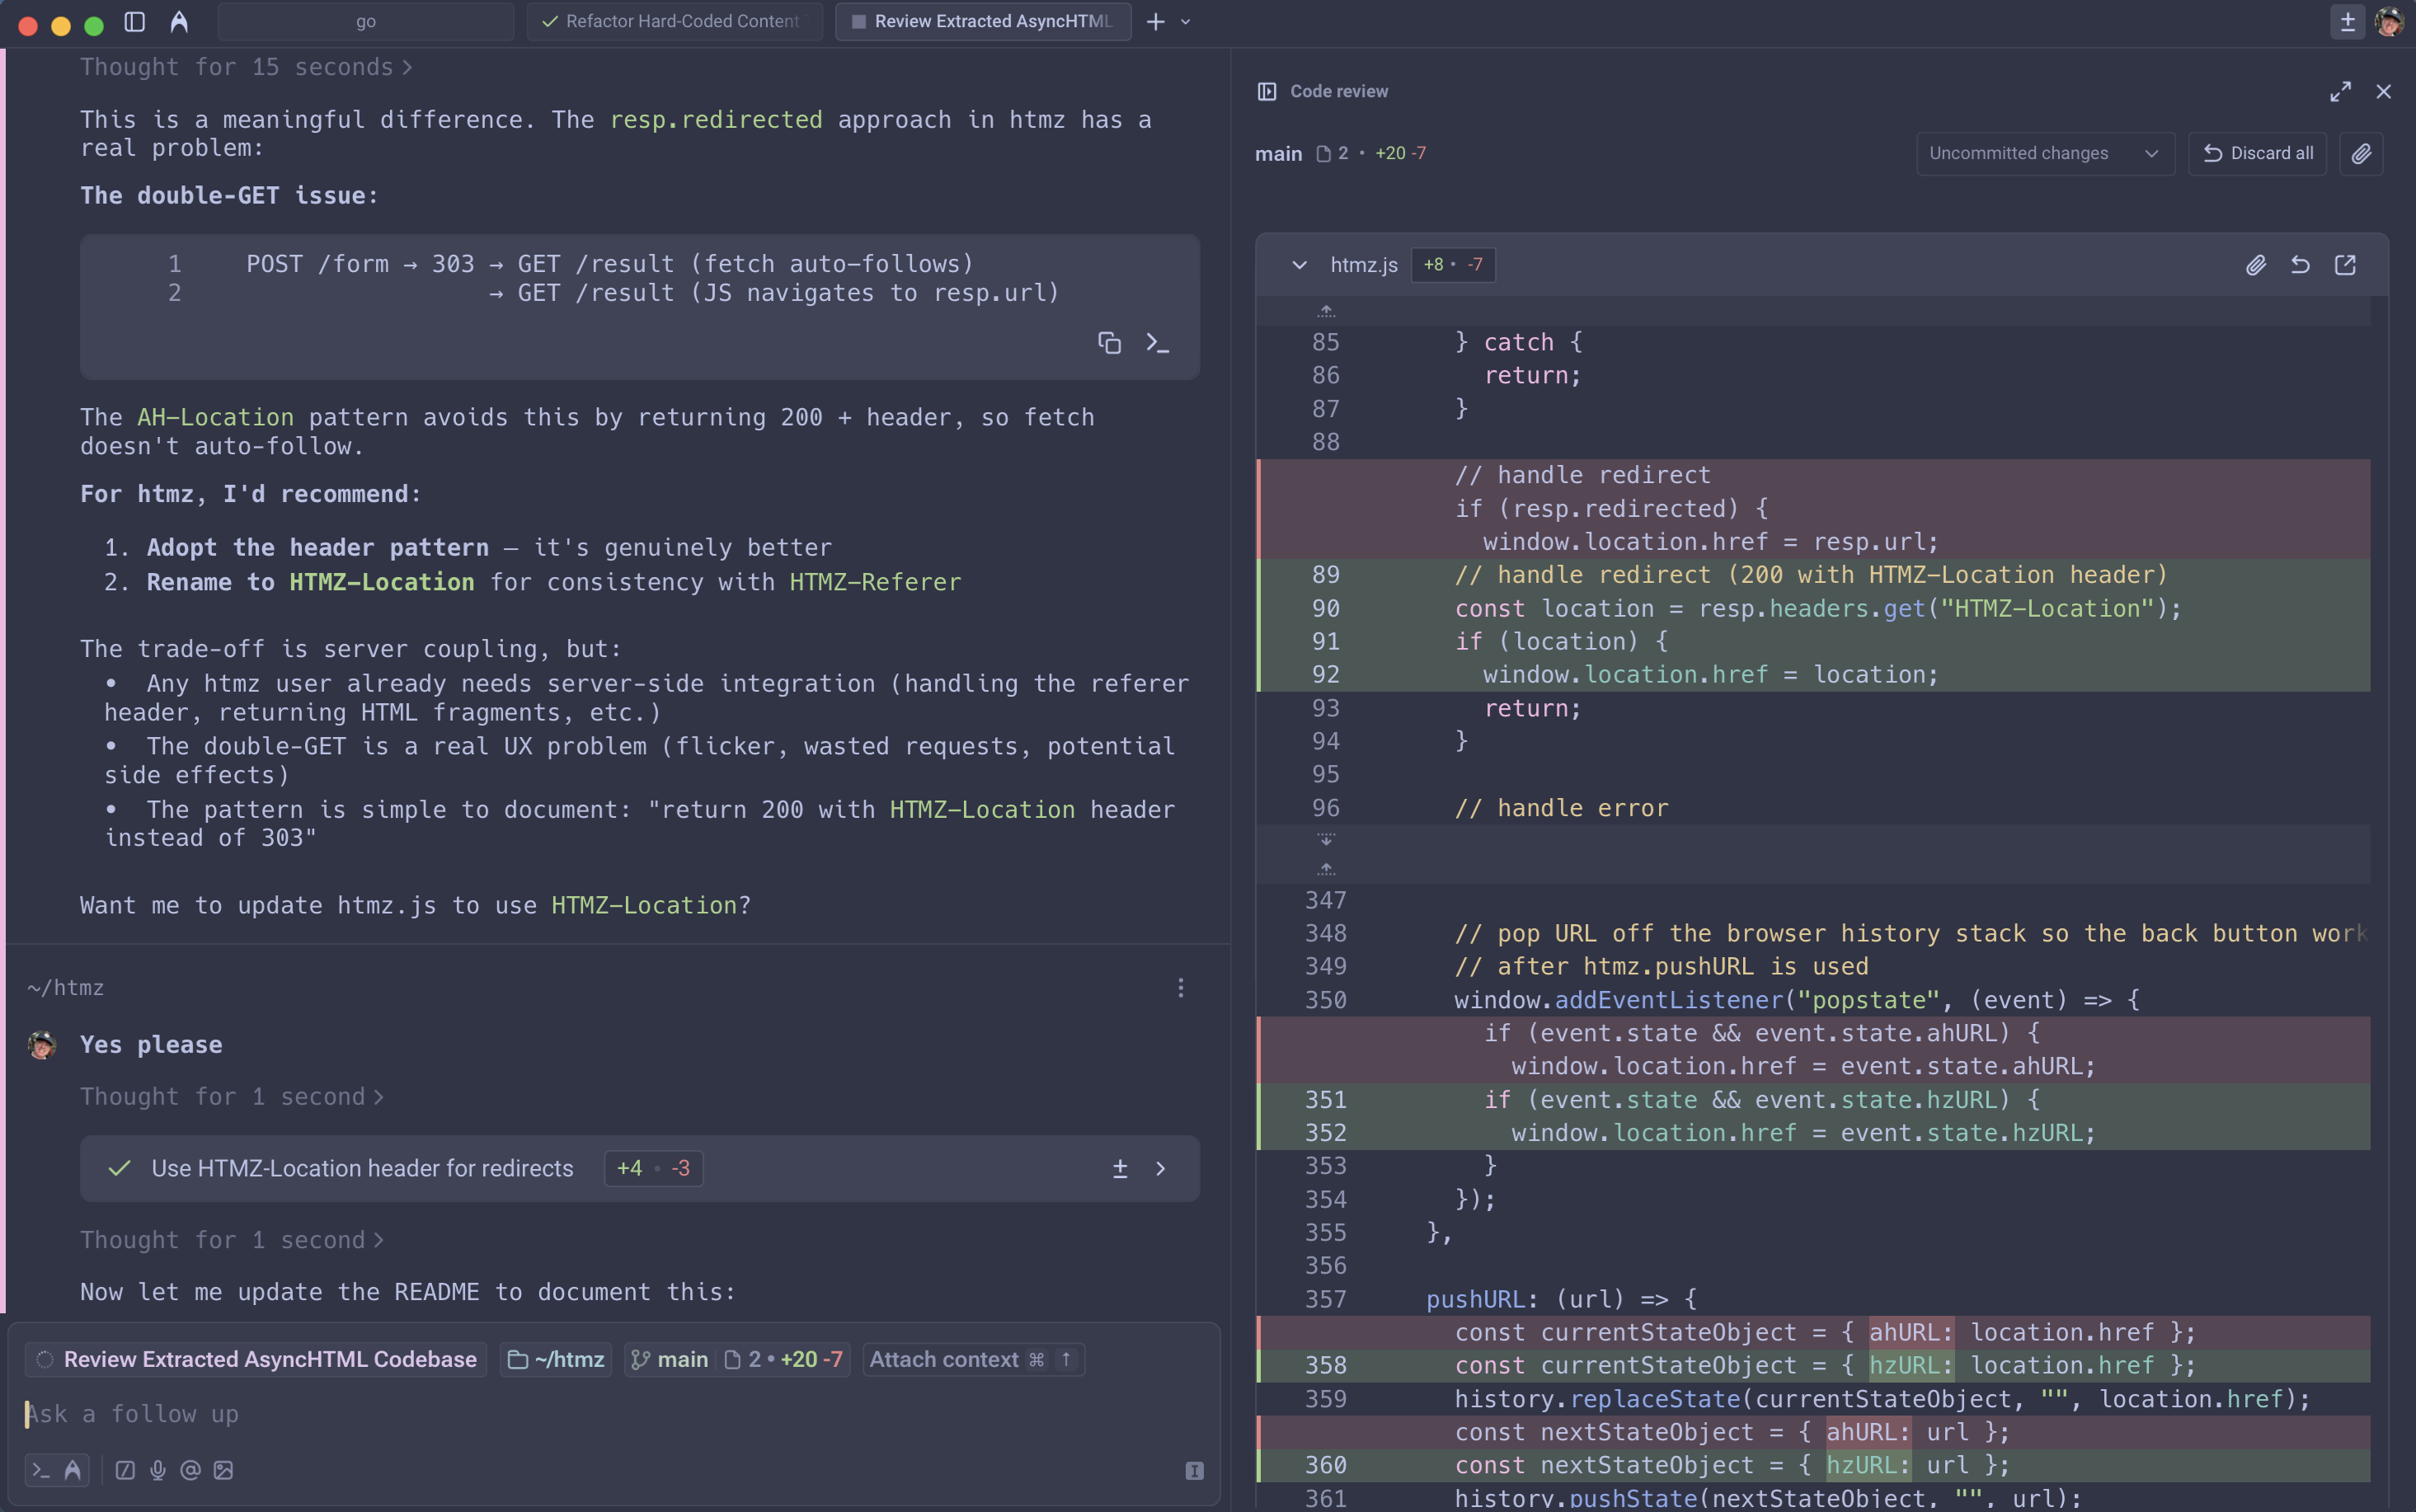
Task: Open the @ mention icon in the input bar
Action: [x=190, y=1470]
